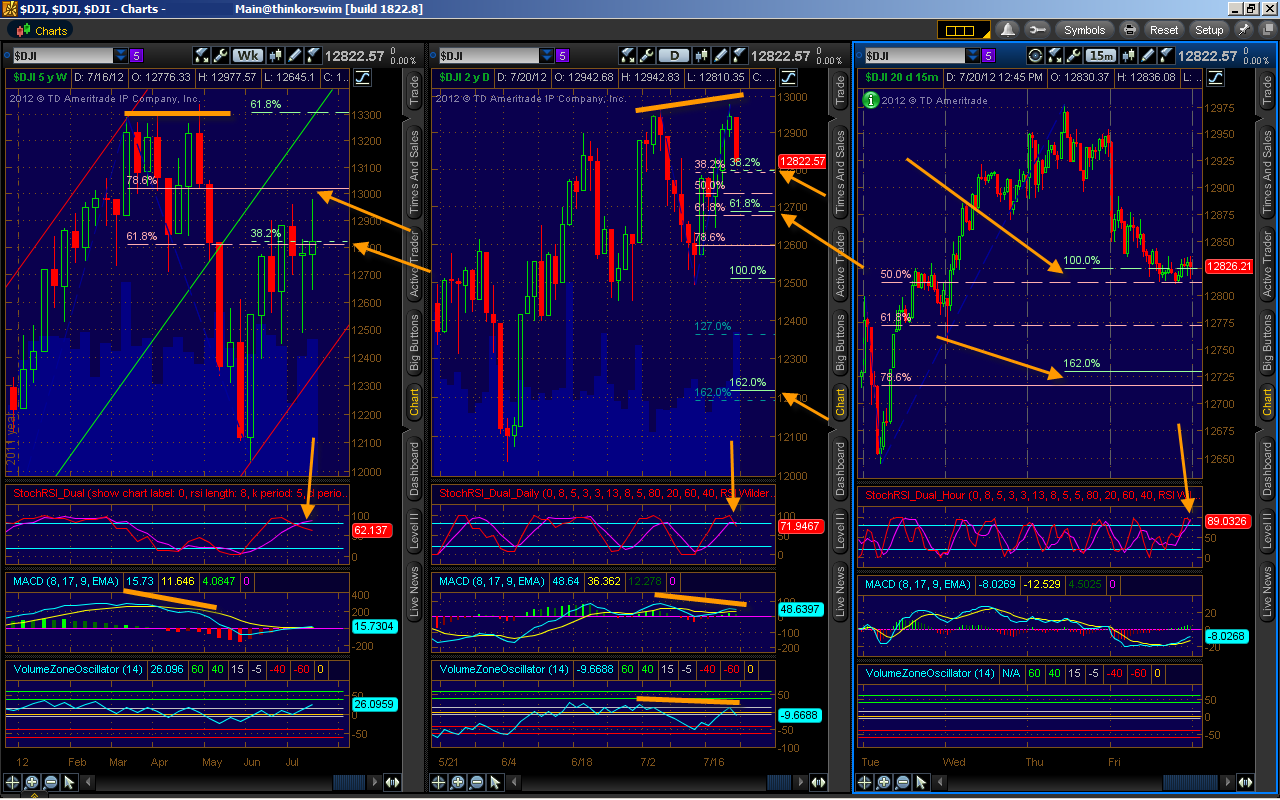Open the 15m timeframe selector

coord(1101,56)
